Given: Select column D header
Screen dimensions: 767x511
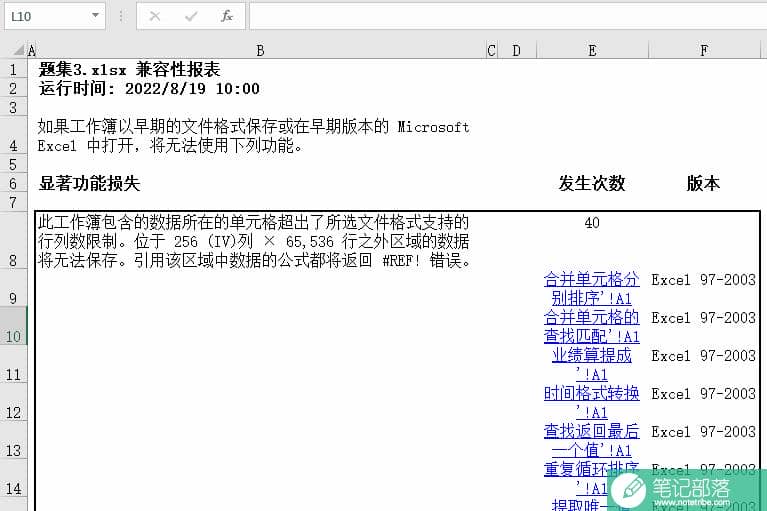Looking at the screenshot, I should click(x=517, y=50).
